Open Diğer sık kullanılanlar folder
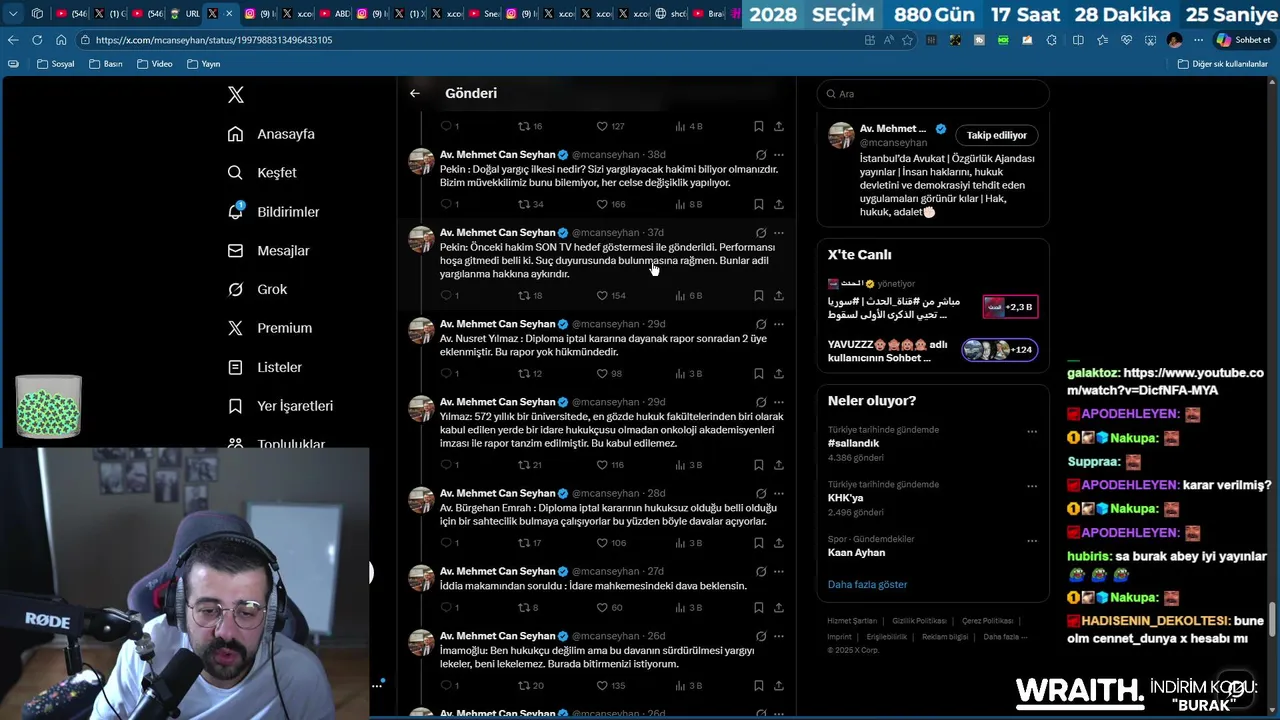 1223,64
